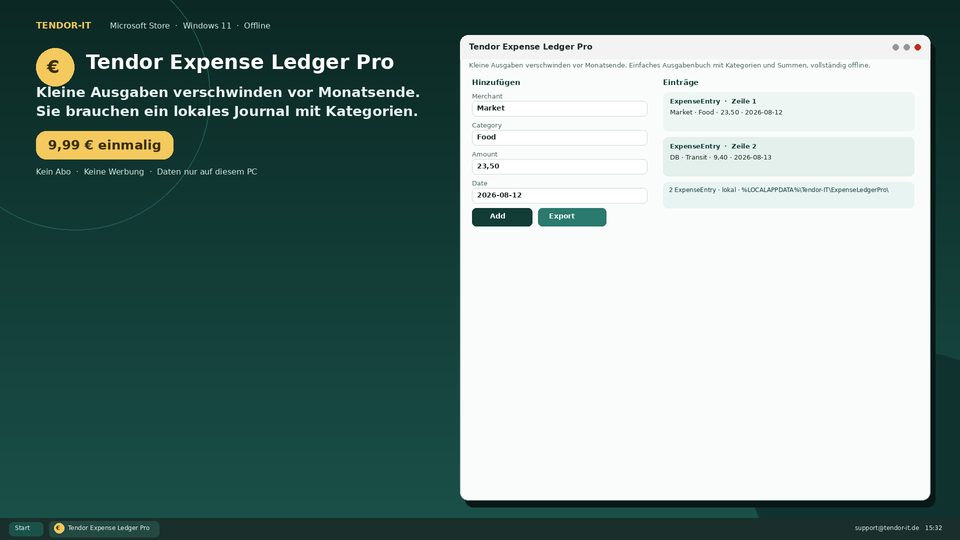Click the Euro icon in the taskbar
The width and height of the screenshot is (960, 540).
coord(59,528)
